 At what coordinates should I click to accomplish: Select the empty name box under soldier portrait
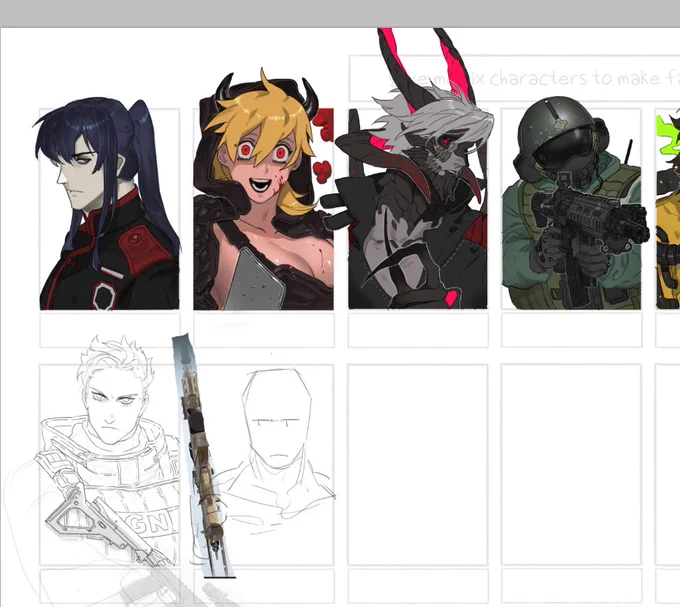click(x=572, y=330)
